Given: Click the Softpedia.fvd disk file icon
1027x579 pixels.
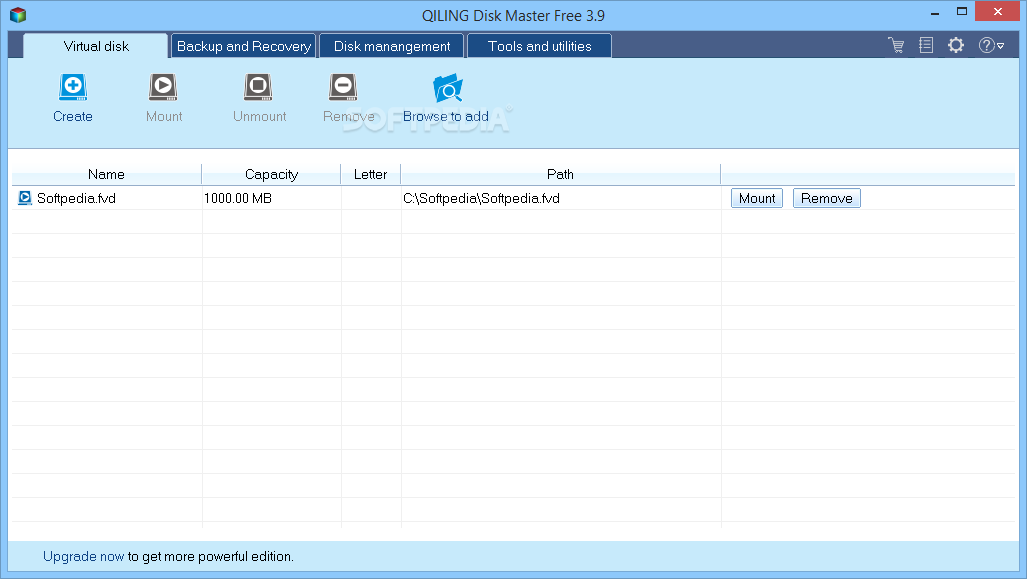Looking at the screenshot, I should click(x=25, y=198).
